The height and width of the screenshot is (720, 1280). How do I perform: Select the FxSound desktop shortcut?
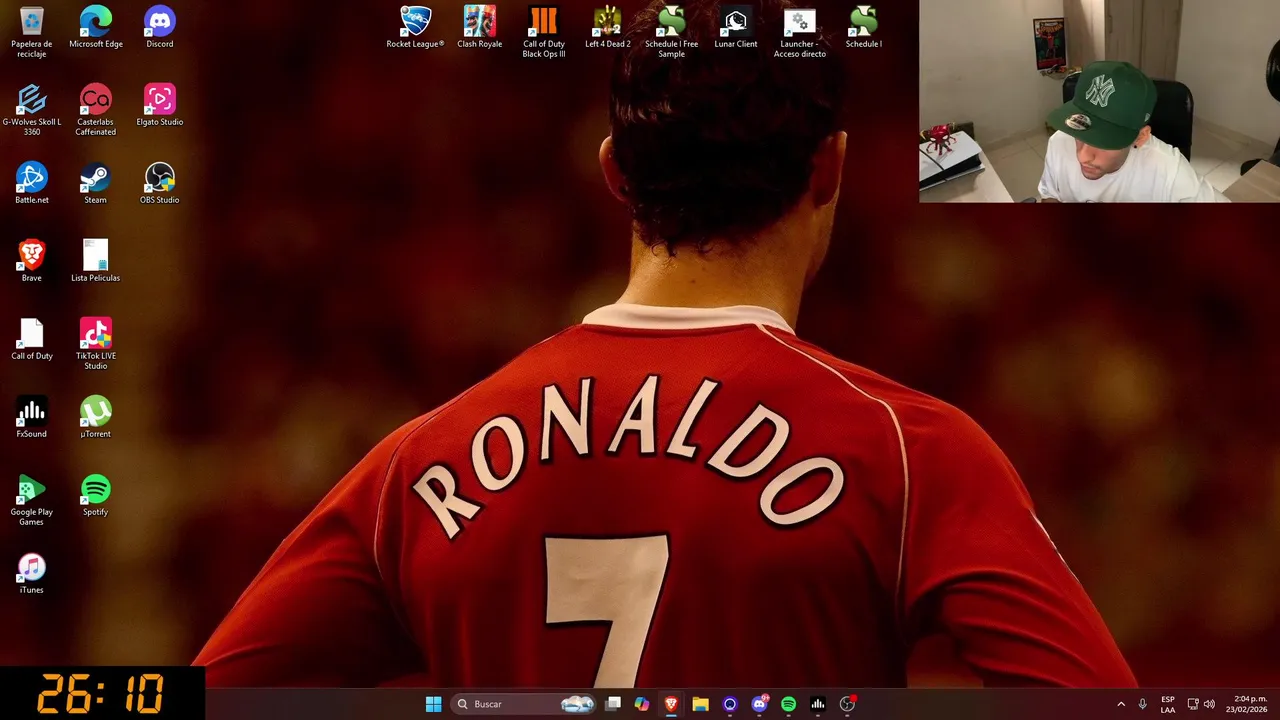click(31, 417)
